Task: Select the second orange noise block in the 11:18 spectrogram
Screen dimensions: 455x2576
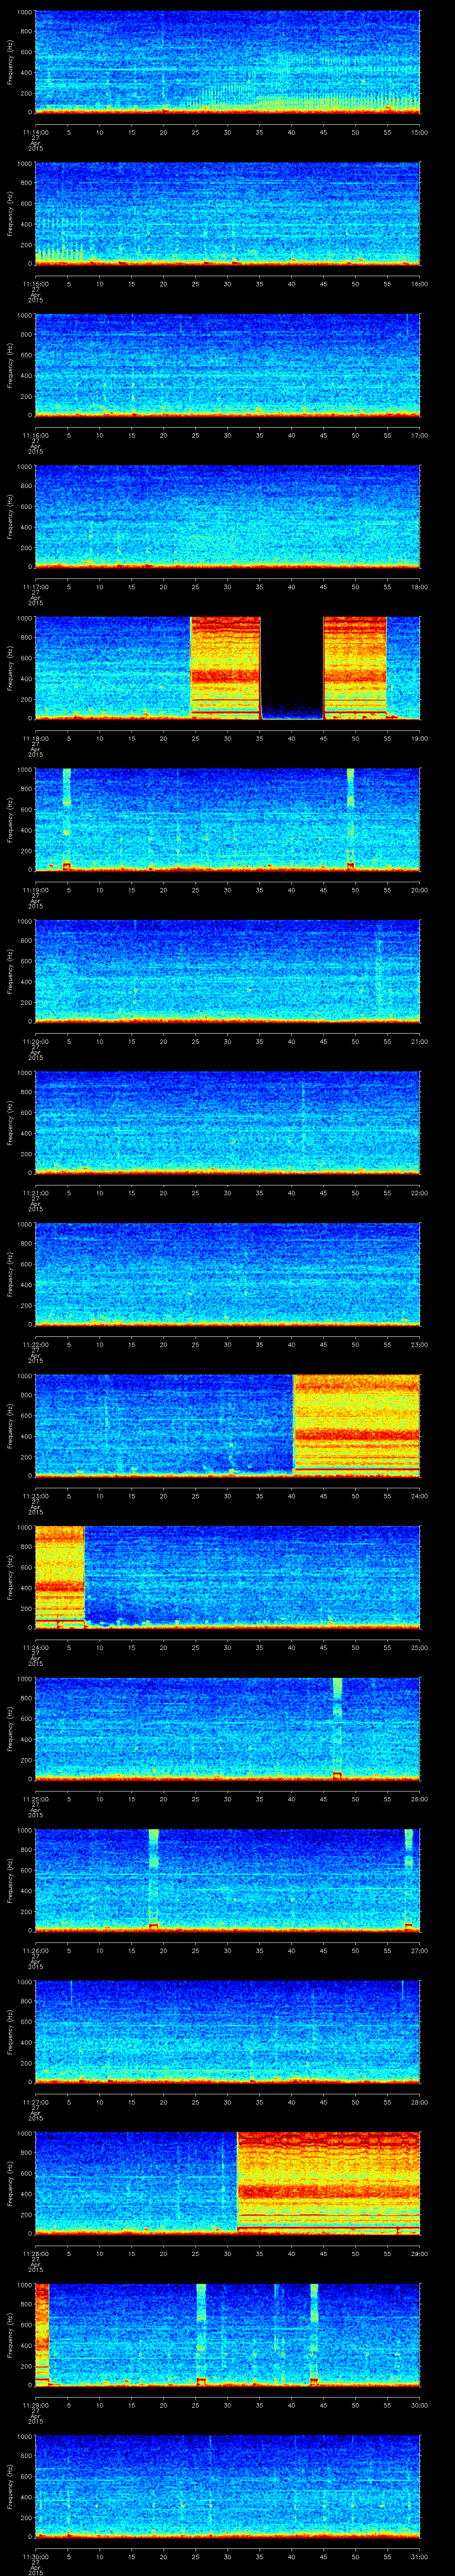Action: pyautogui.click(x=355, y=668)
